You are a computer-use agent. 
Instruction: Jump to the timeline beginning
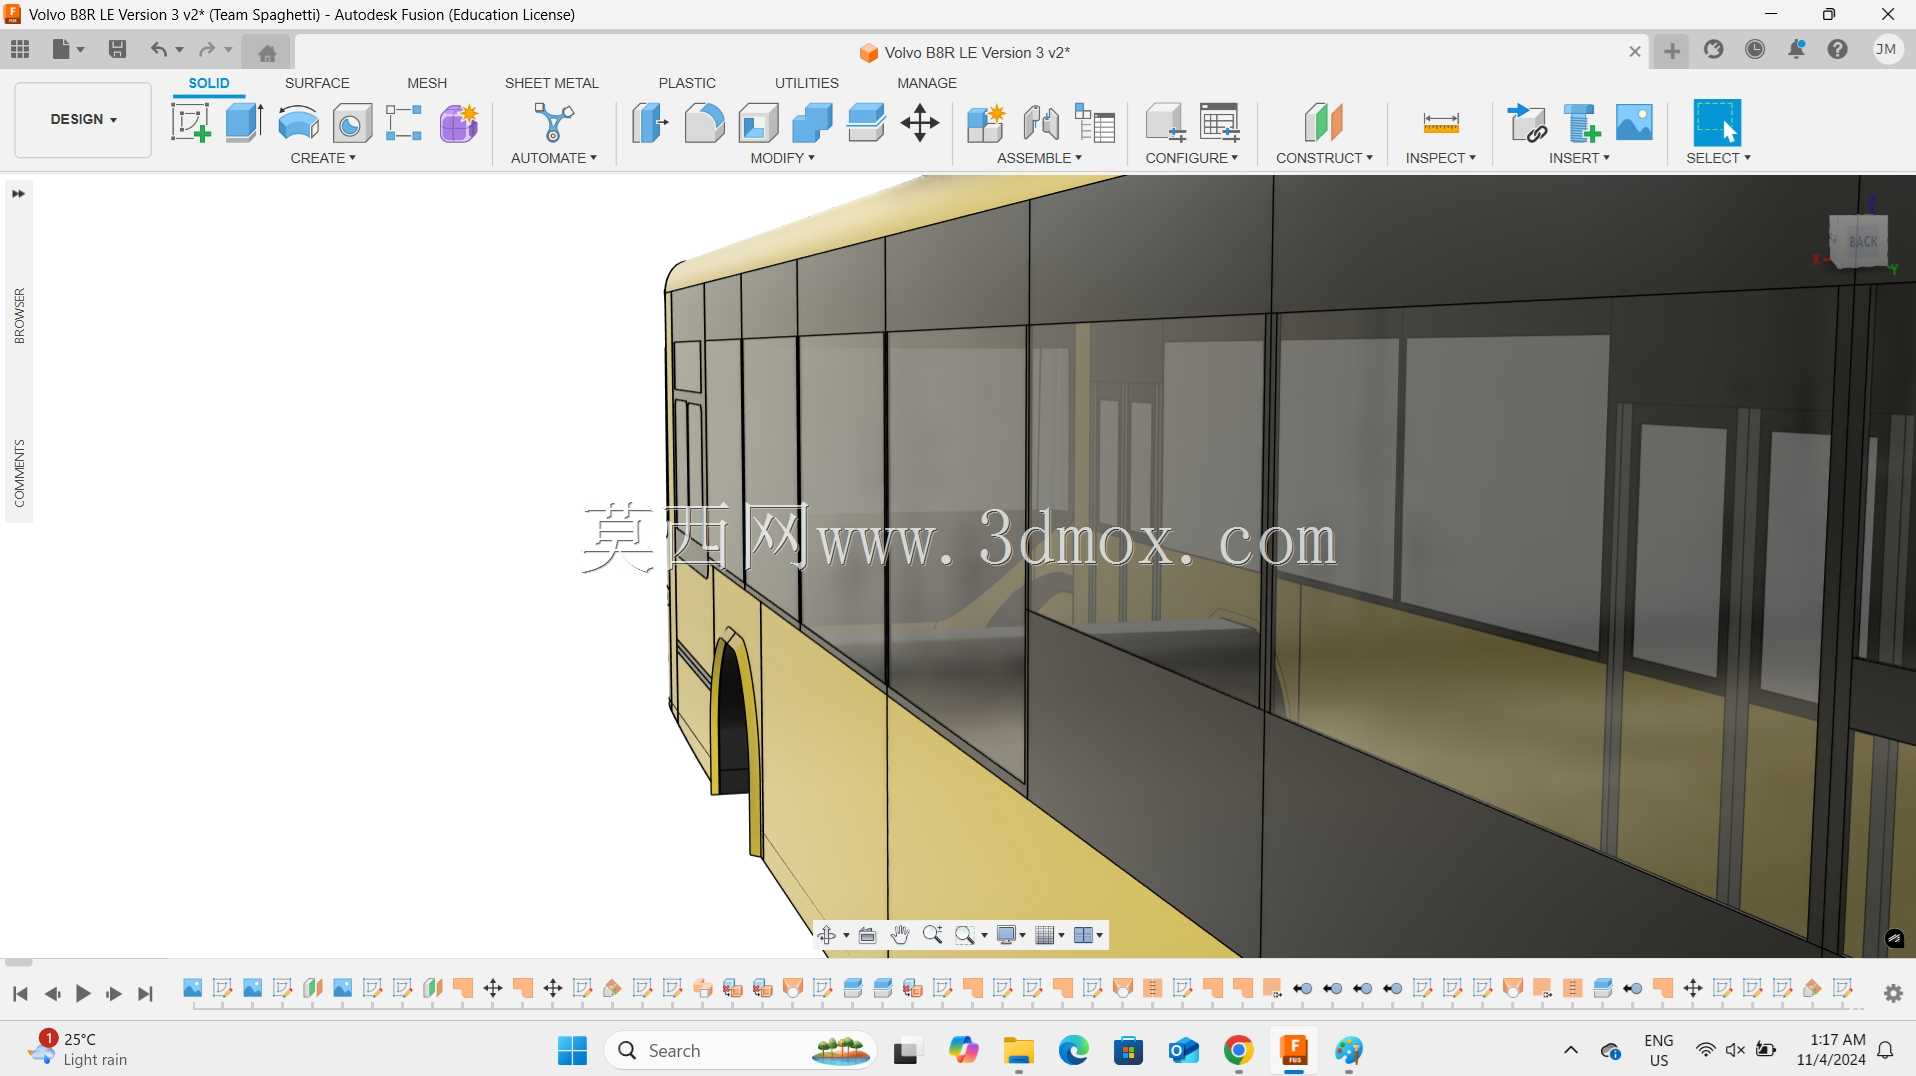point(20,993)
